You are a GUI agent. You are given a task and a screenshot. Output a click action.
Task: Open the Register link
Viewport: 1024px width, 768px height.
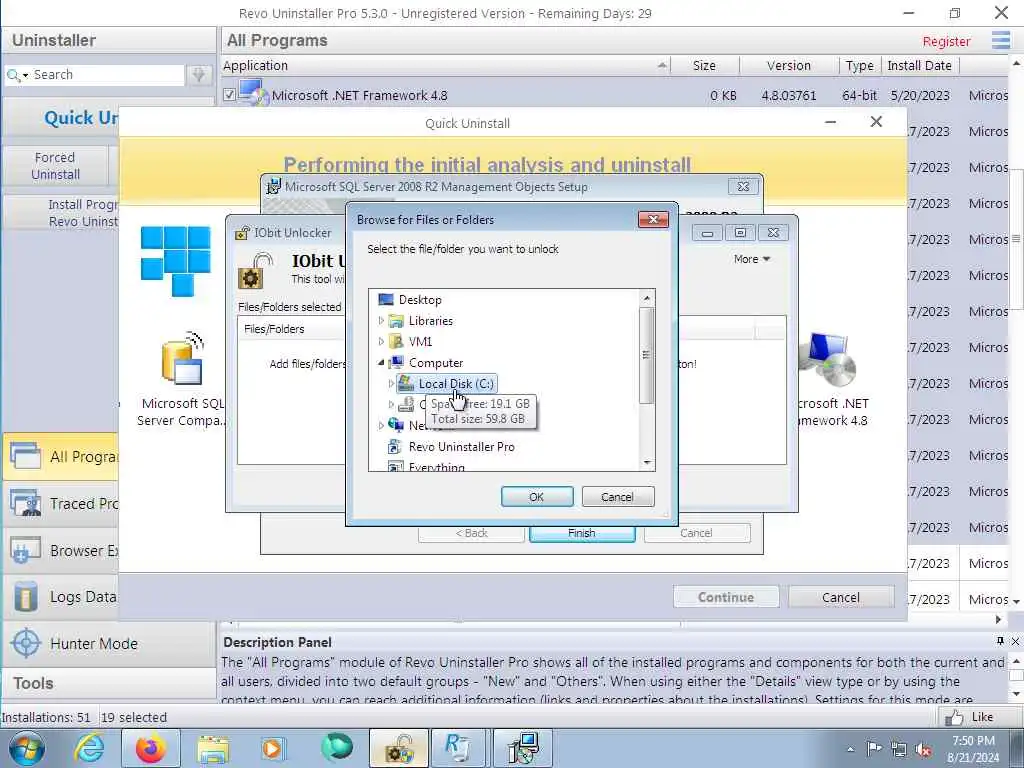[946, 41]
